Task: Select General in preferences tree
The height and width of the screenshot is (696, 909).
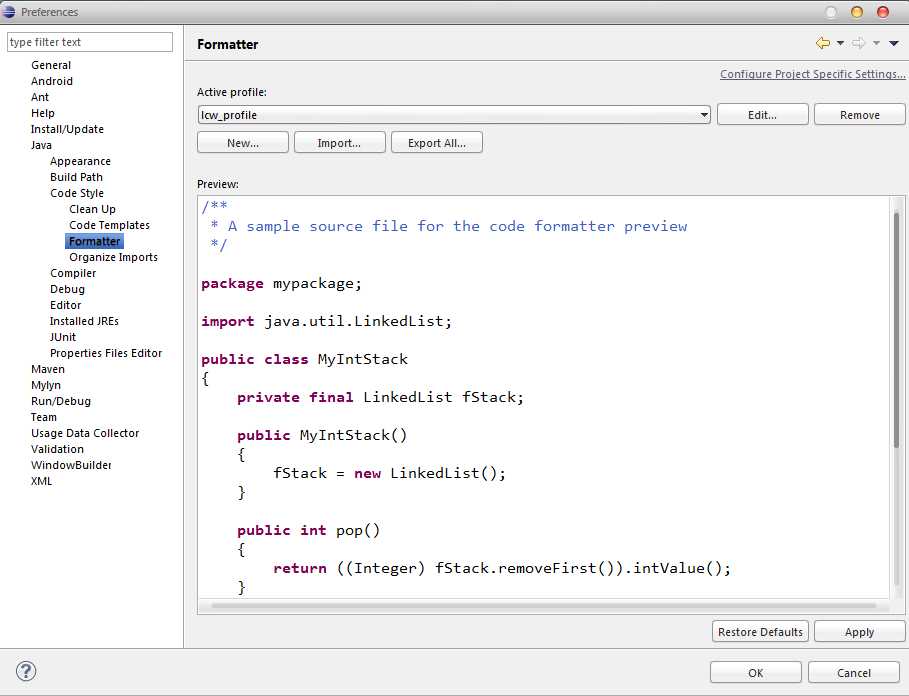Action: [x=51, y=65]
